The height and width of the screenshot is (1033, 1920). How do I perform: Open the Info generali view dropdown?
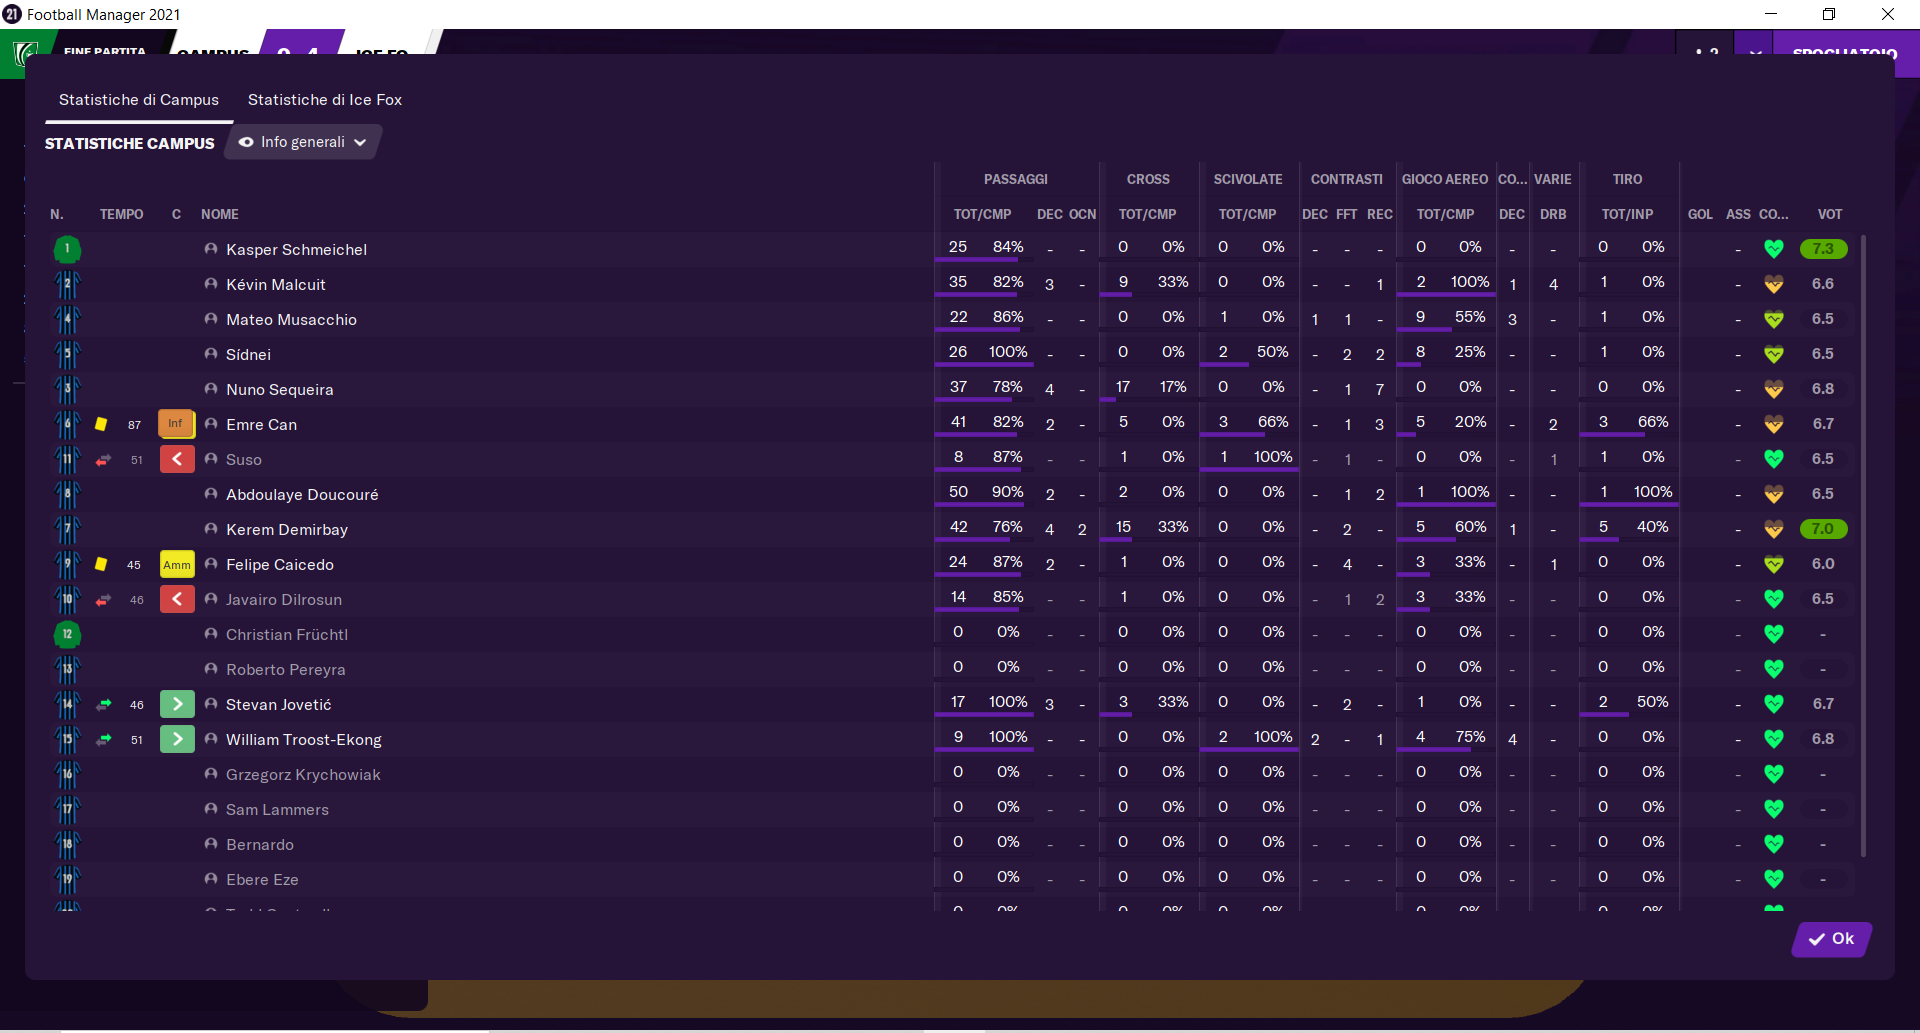304,142
